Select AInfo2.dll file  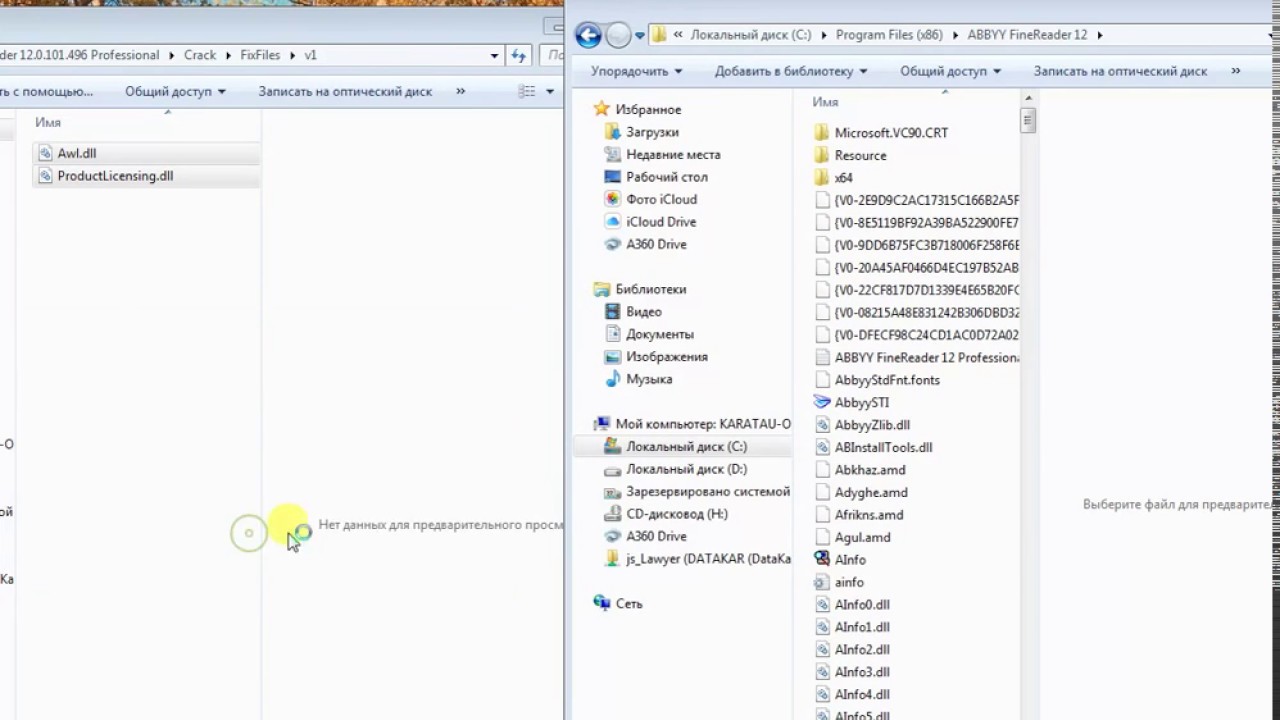tap(862, 649)
